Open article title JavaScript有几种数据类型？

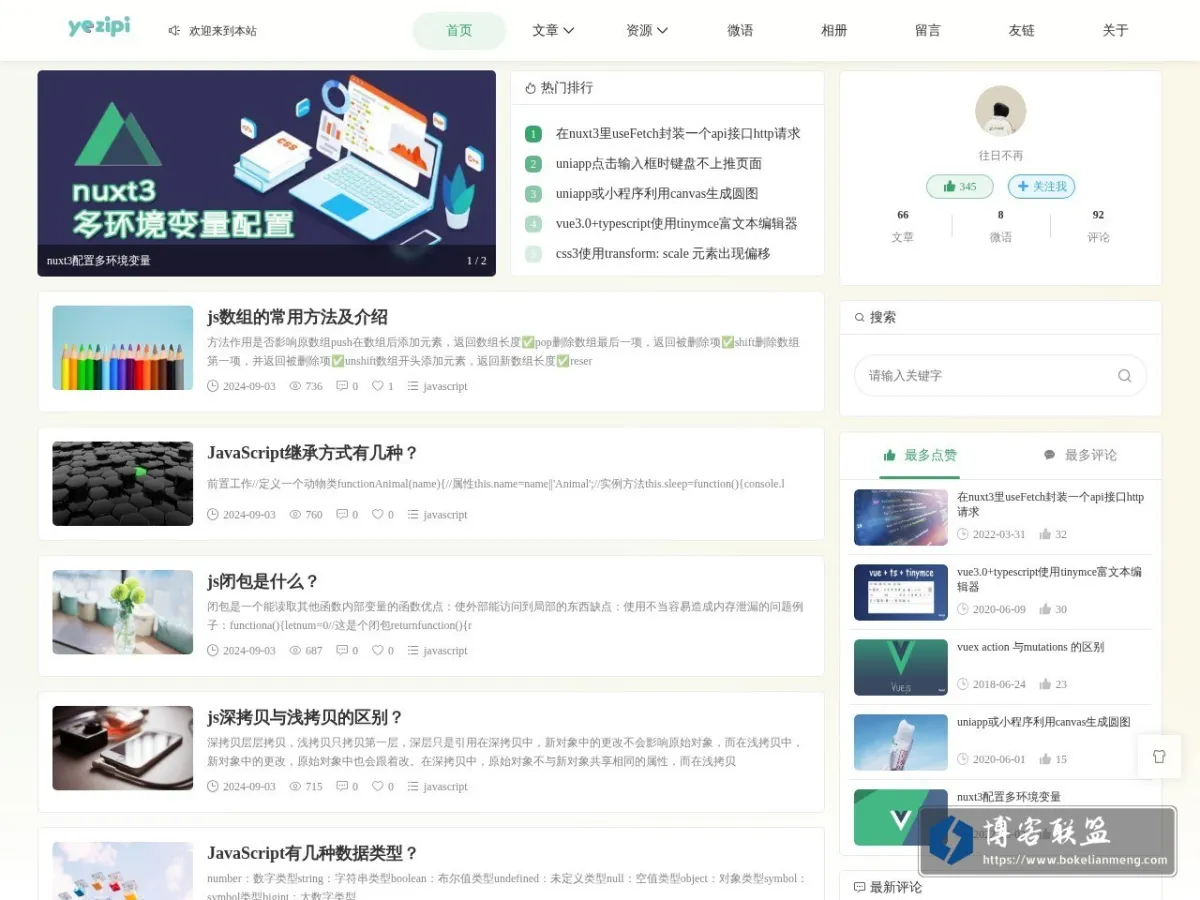coord(313,854)
